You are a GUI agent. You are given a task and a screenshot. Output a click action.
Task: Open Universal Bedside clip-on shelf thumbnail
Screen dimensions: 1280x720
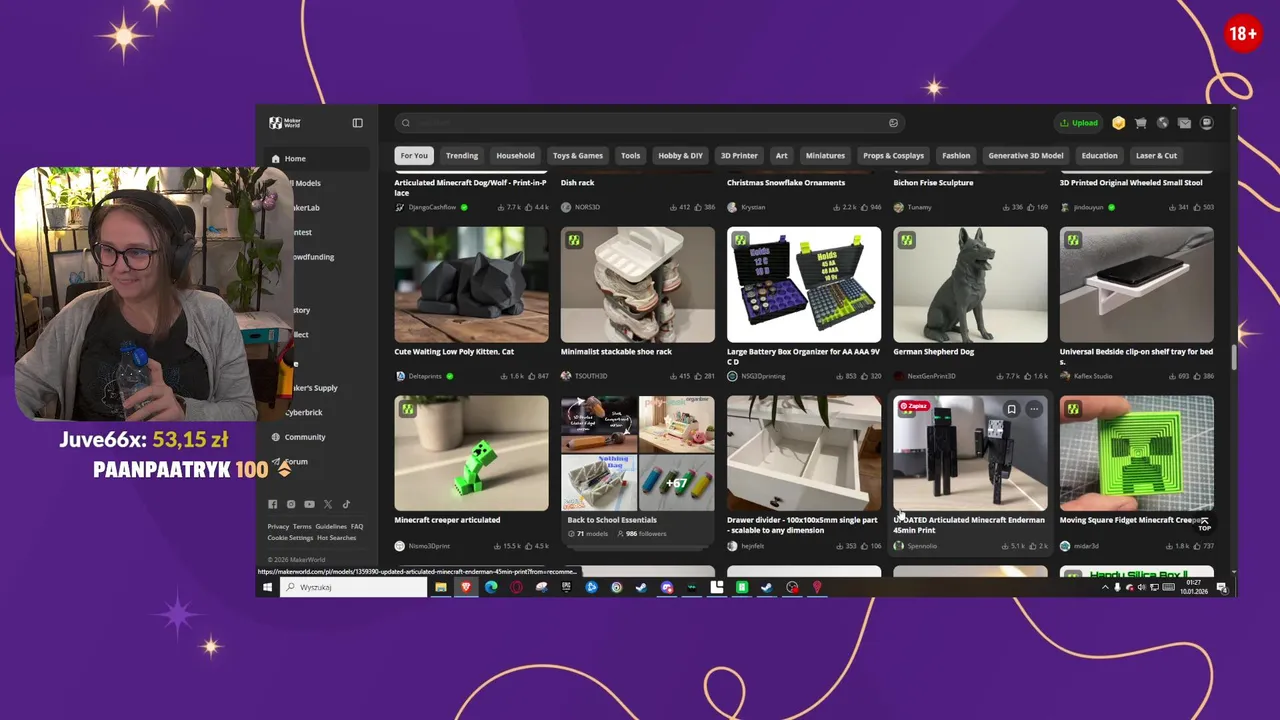[x=1137, y=285]
